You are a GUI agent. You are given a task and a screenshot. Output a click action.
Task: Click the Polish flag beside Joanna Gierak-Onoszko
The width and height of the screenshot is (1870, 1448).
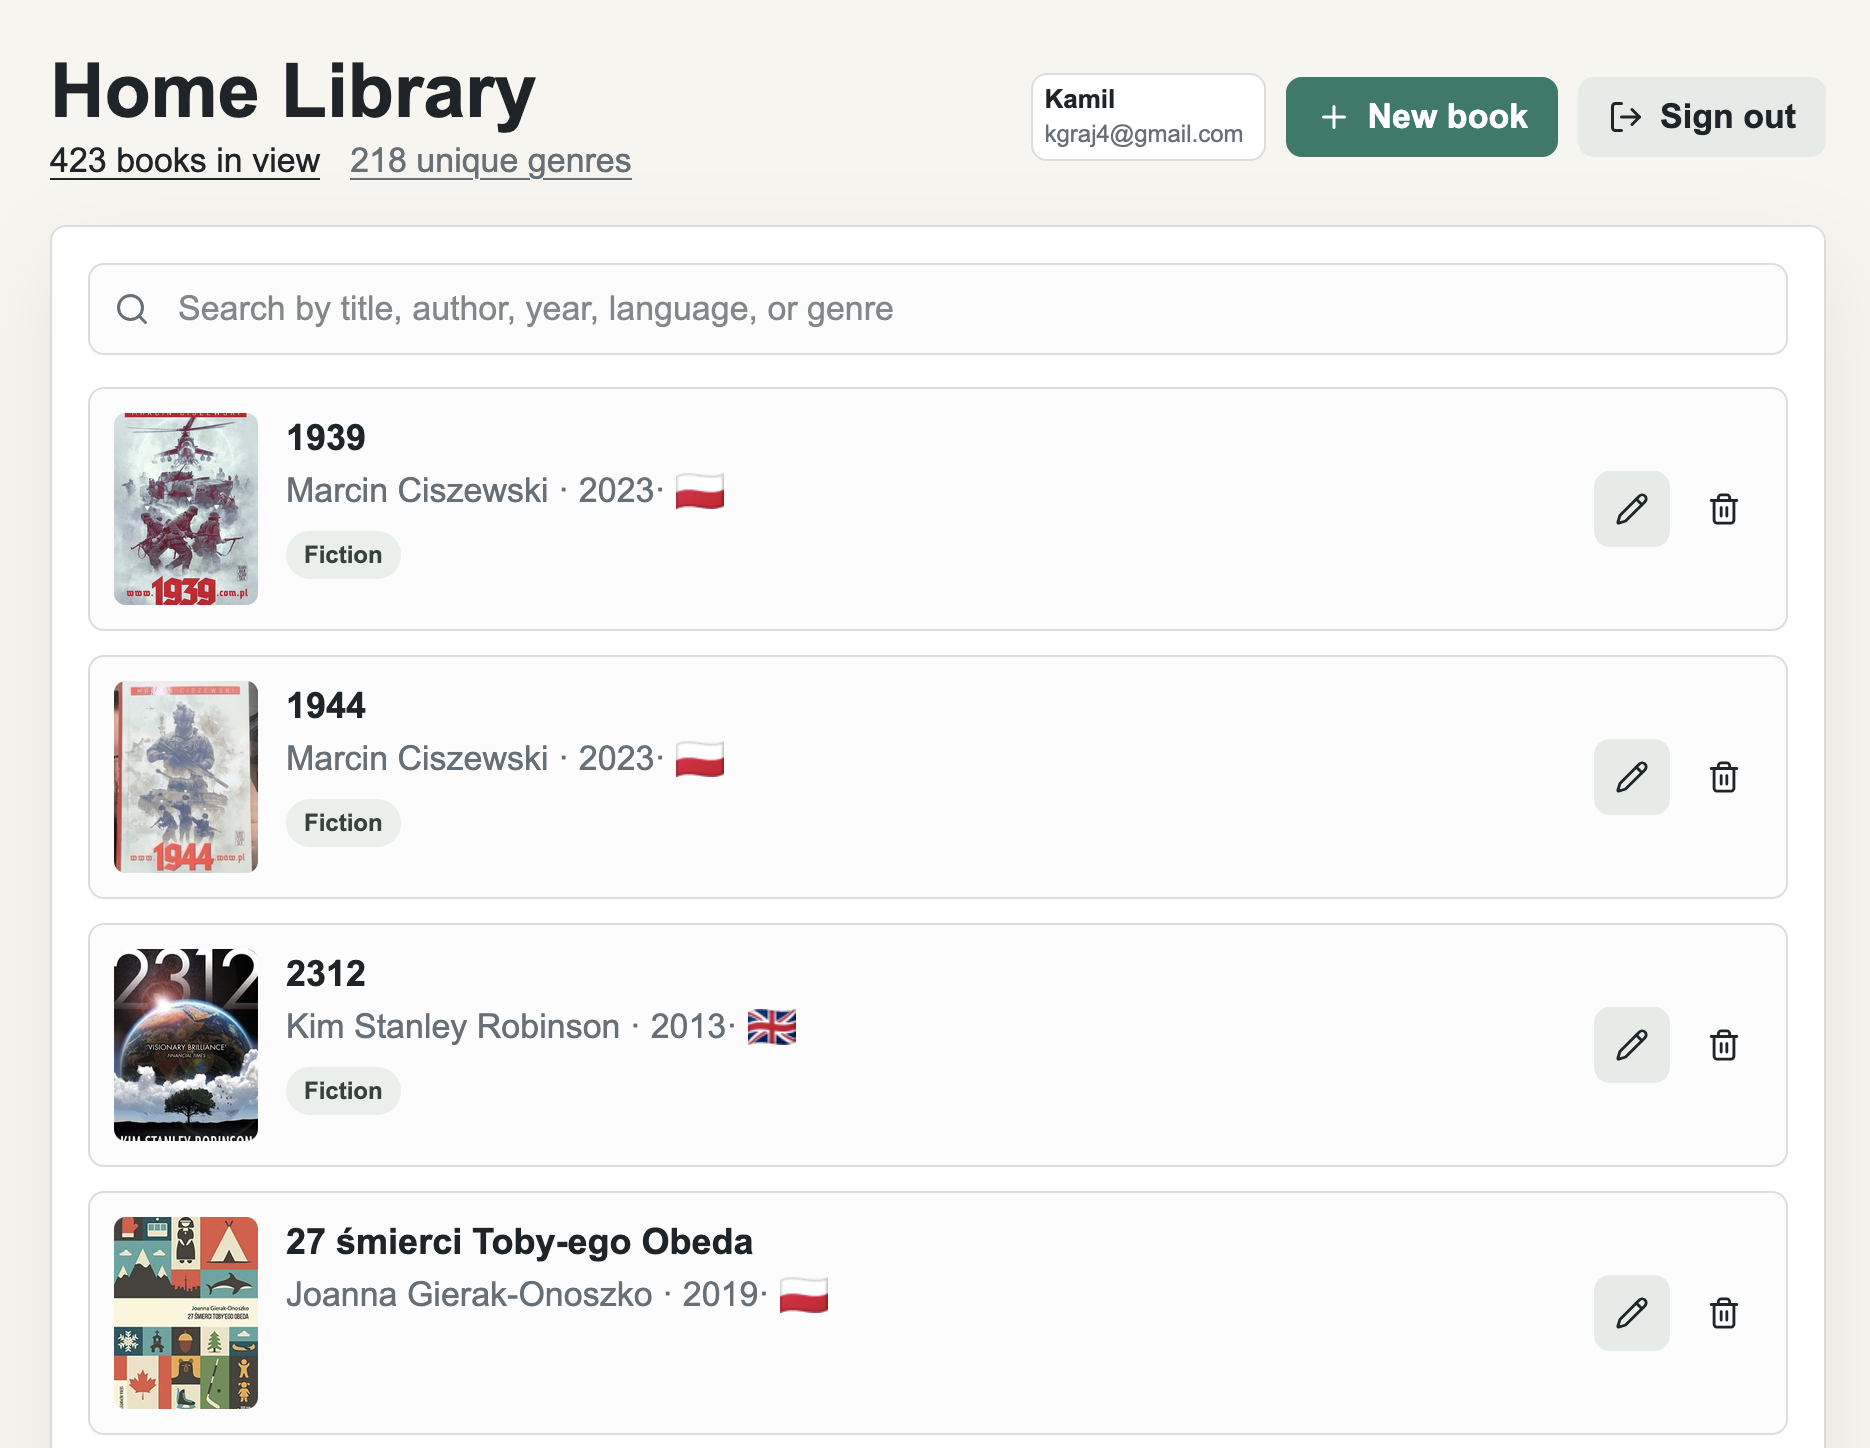(x=804, y=1295)
